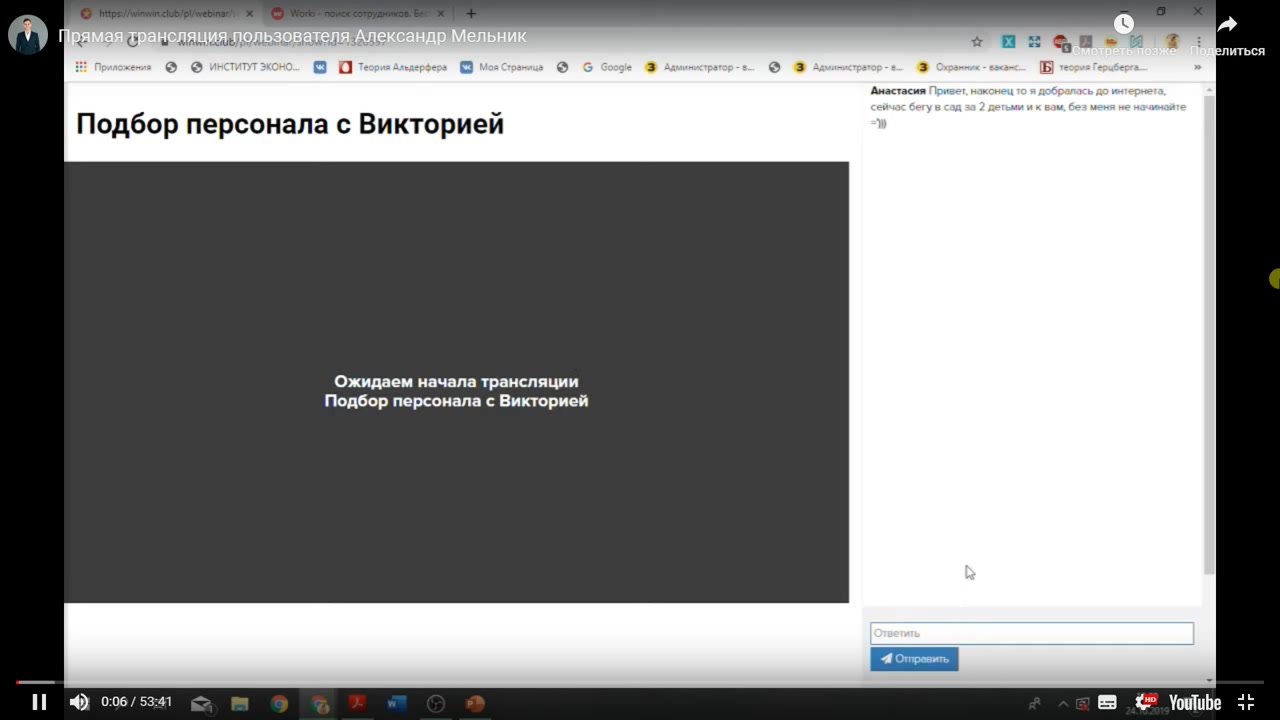The height and width of the screenshot is (720, 1280).
Task: Open the channel avatar of Александр Мельник
Action: coord(28,36)
